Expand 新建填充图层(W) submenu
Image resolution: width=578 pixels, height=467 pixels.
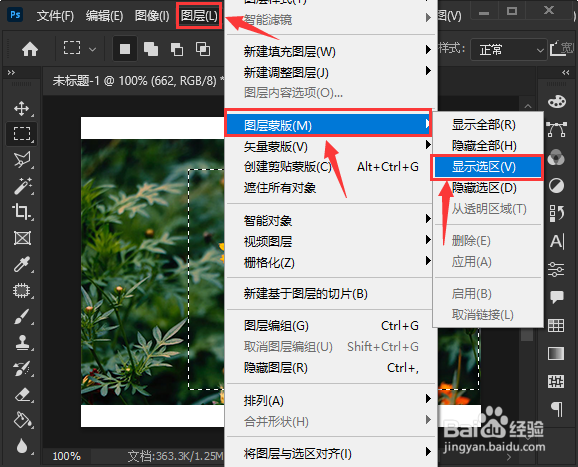[330, 52]
